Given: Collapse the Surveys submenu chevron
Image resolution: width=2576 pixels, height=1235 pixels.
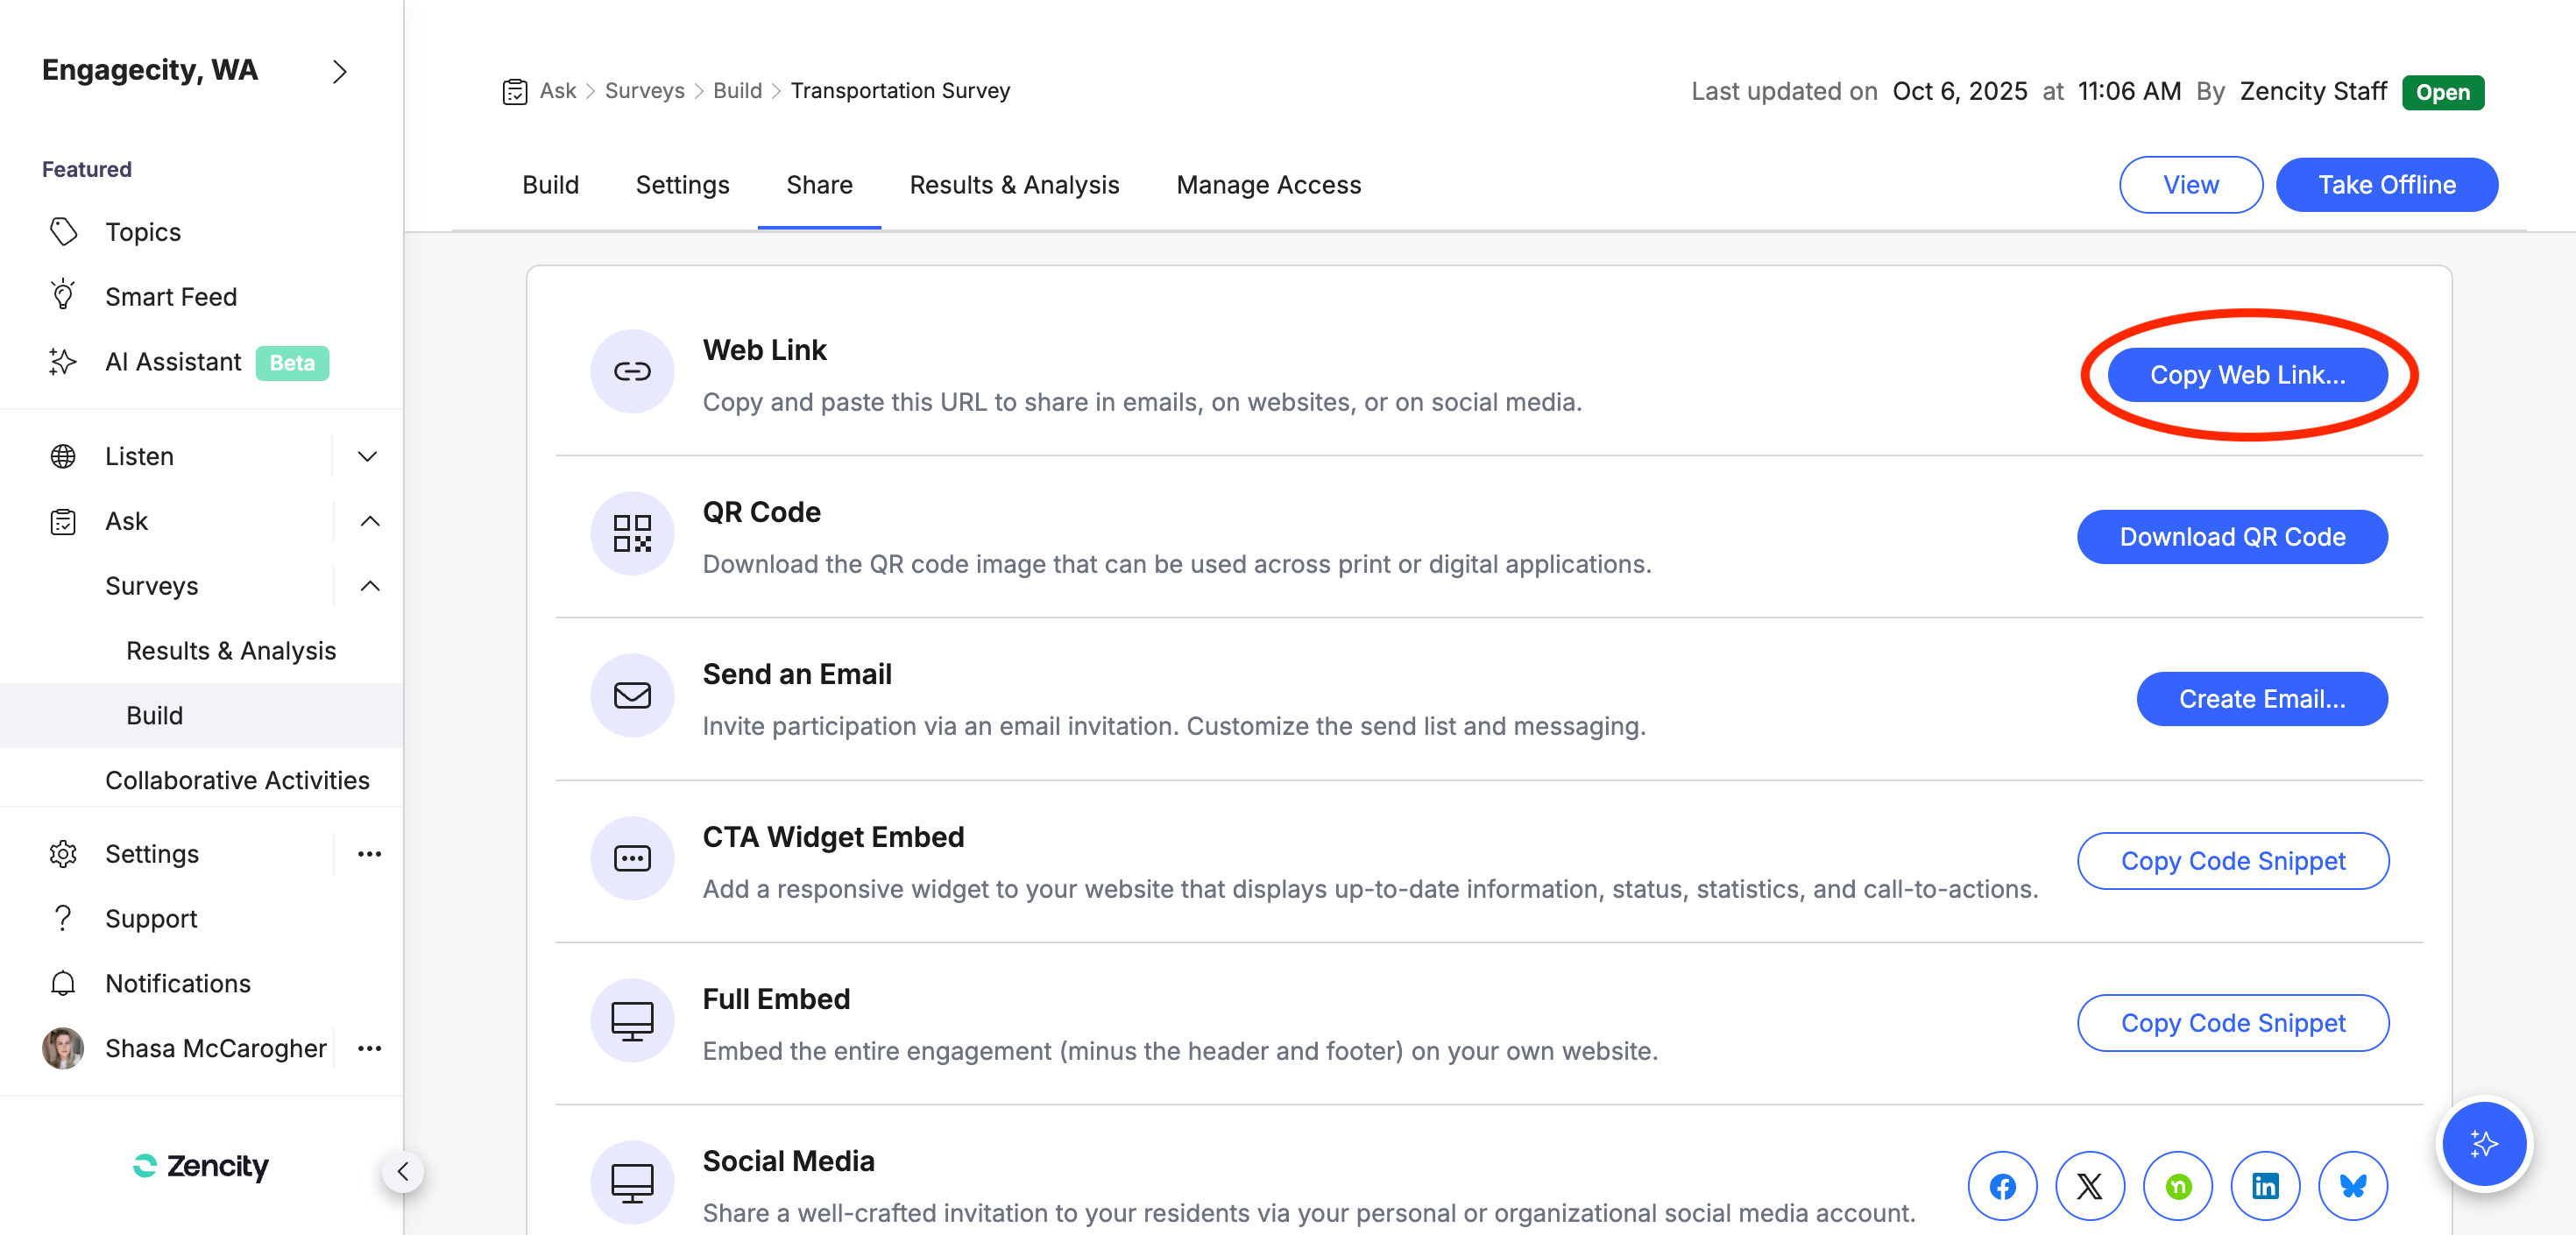Looking at the screenshot, I should (x=369, y=586).
